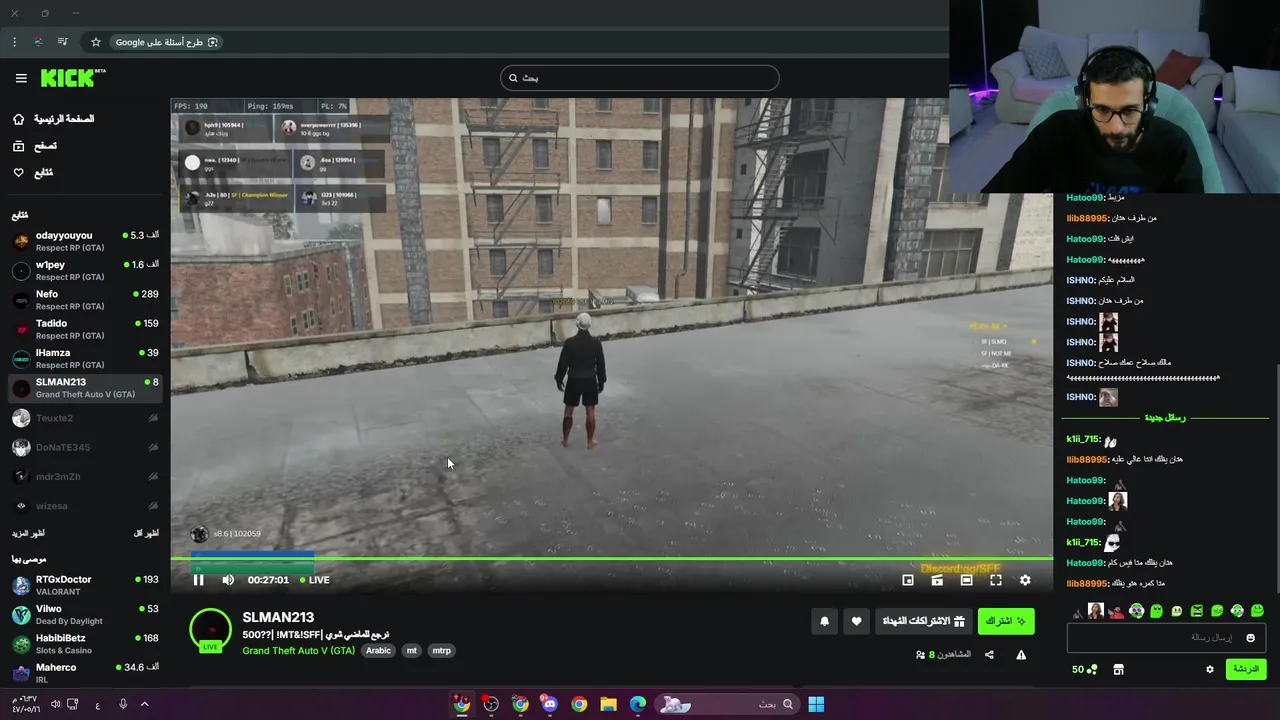The width and height of the screenshot is (1280, 720).
Task: Open offline channel DoNaTE345
Action: click(x=85, y=447)
